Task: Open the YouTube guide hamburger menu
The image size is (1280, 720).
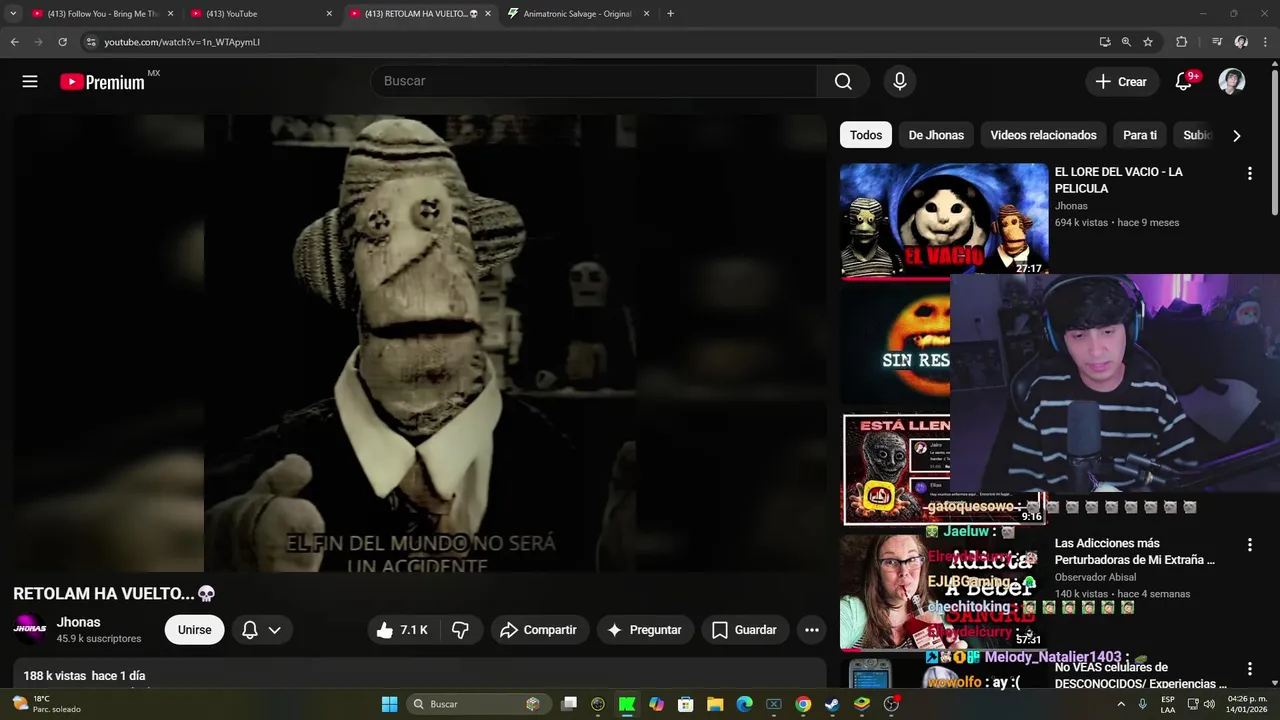Action: pyautogui.click(x=30, y=82)
